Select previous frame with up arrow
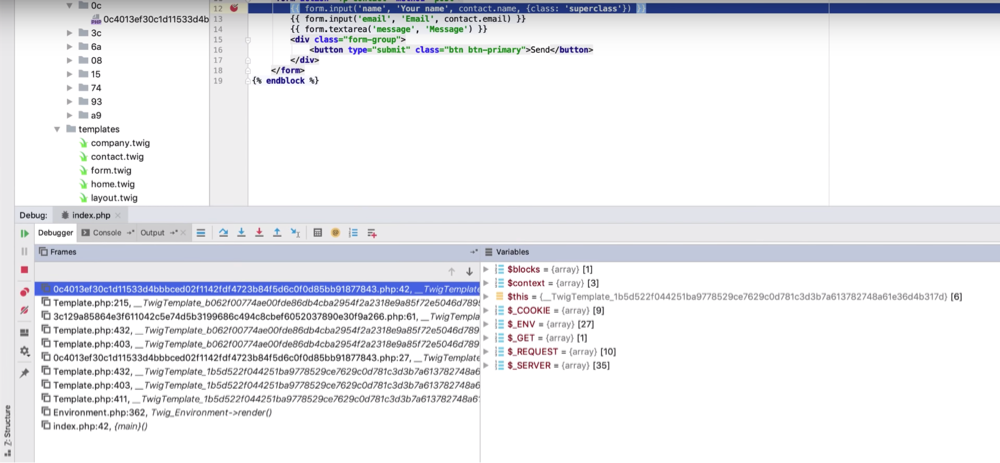This screenshot has width=1000, height=463. pyautogui.click(x=452, y=271)
